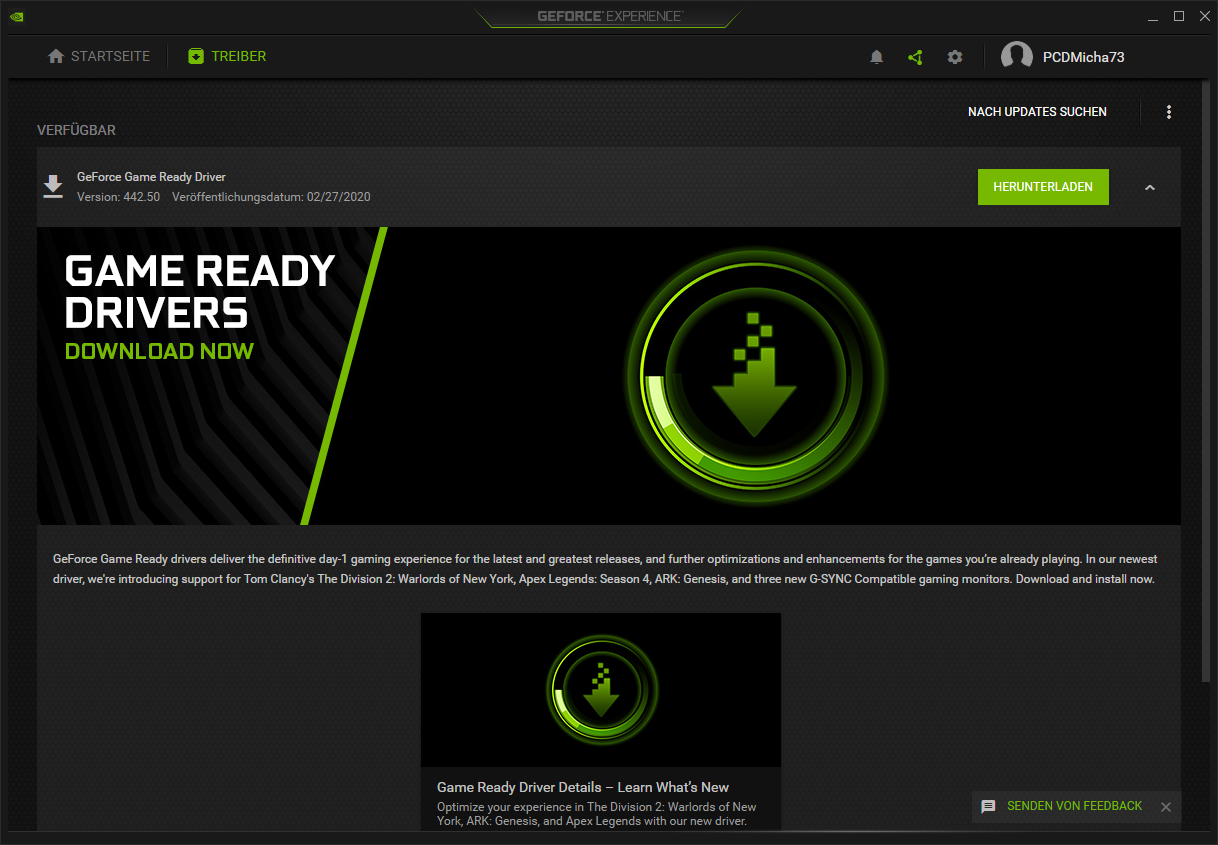
Task: Select the Treiber tab
Action: [x=227, y=56]
